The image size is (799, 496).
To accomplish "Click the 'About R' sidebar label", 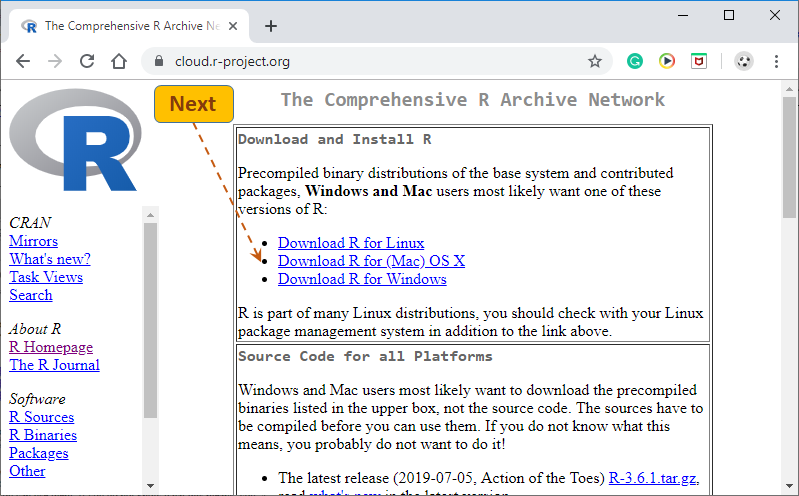I will tap(35, 329).
